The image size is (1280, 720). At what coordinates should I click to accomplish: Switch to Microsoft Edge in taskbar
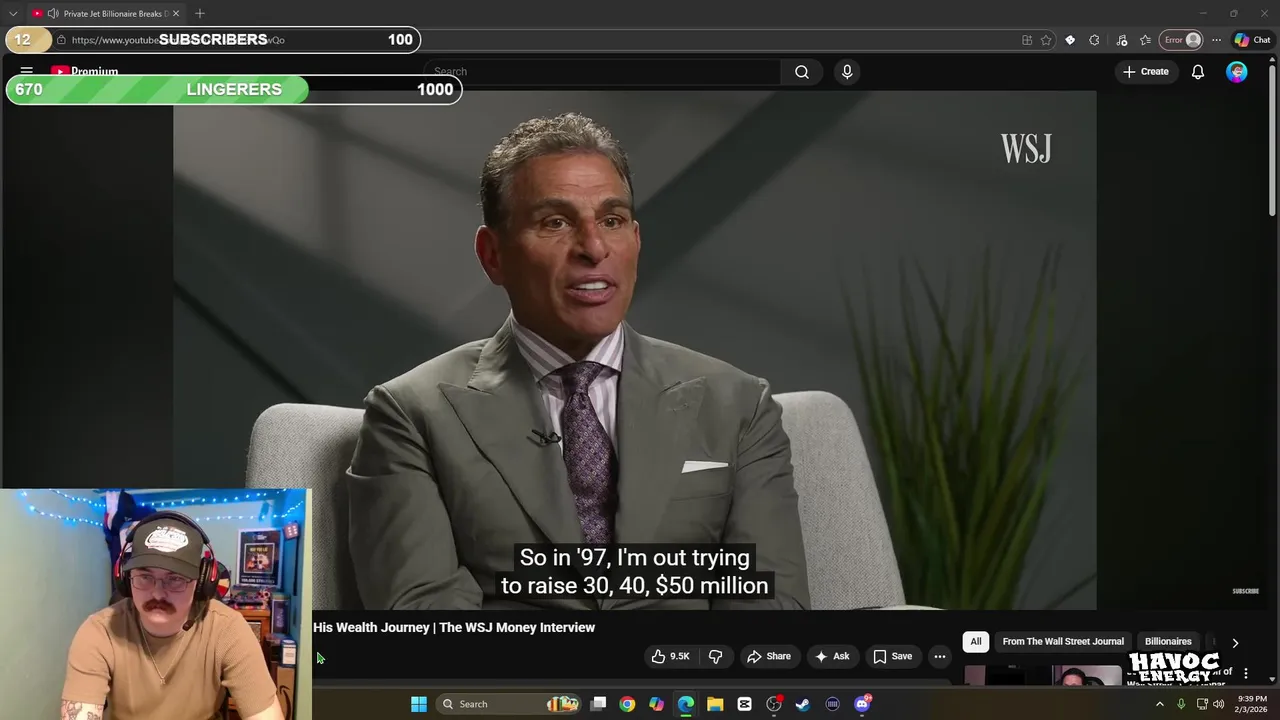[686, 704]
